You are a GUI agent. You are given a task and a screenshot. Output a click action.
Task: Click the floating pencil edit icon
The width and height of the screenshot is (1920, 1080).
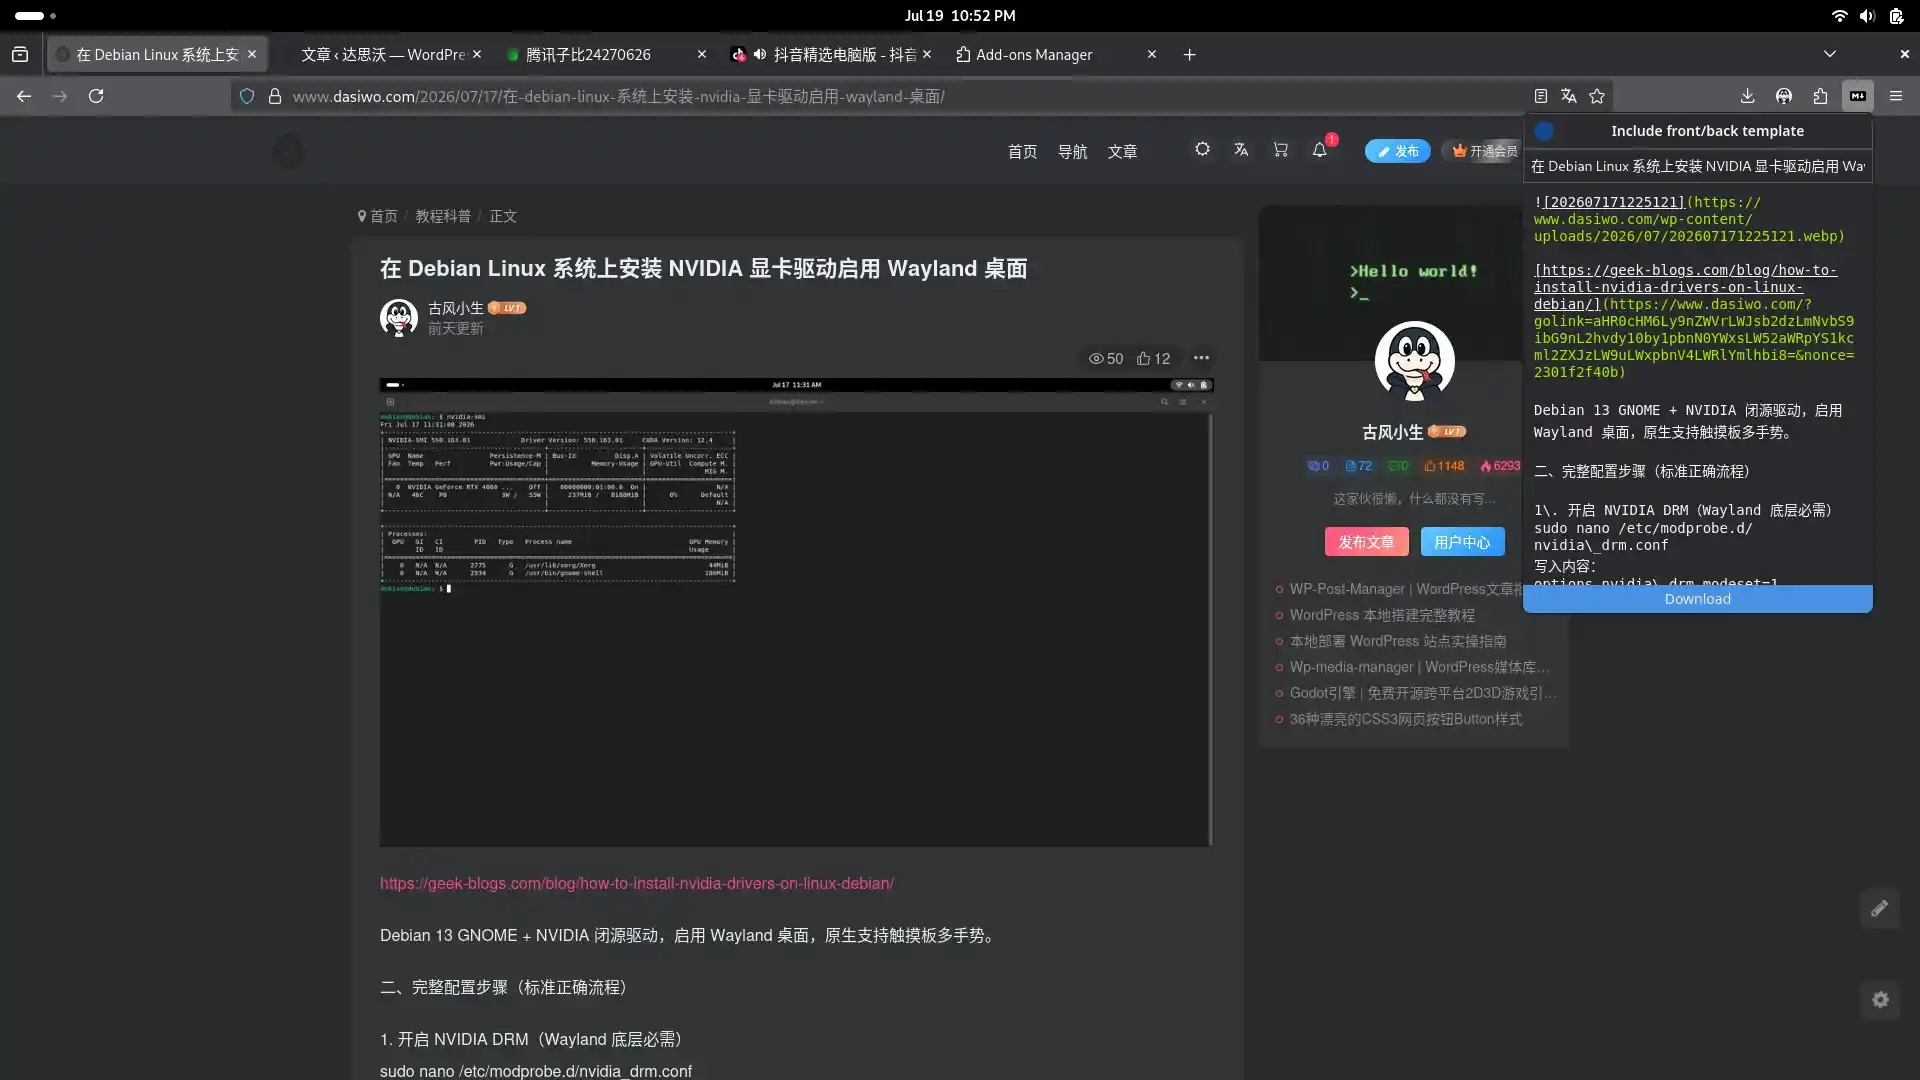click(1880, 908)
